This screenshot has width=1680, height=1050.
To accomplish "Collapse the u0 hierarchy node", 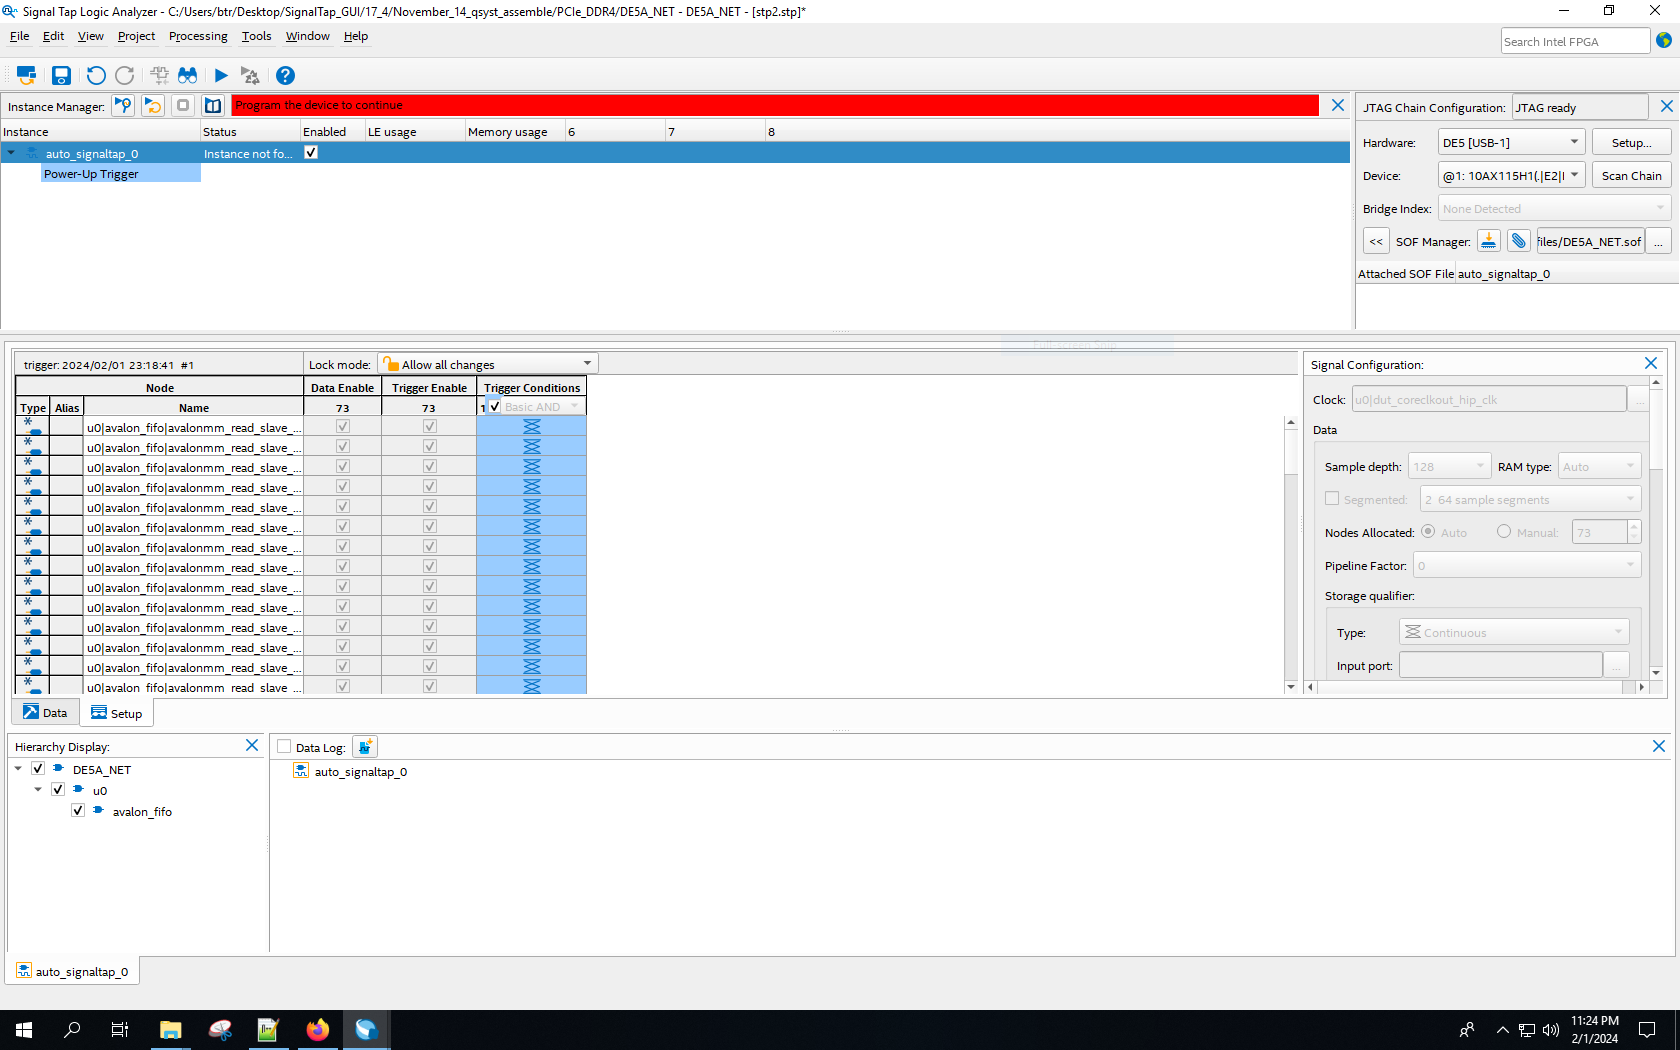I will 38,790.
